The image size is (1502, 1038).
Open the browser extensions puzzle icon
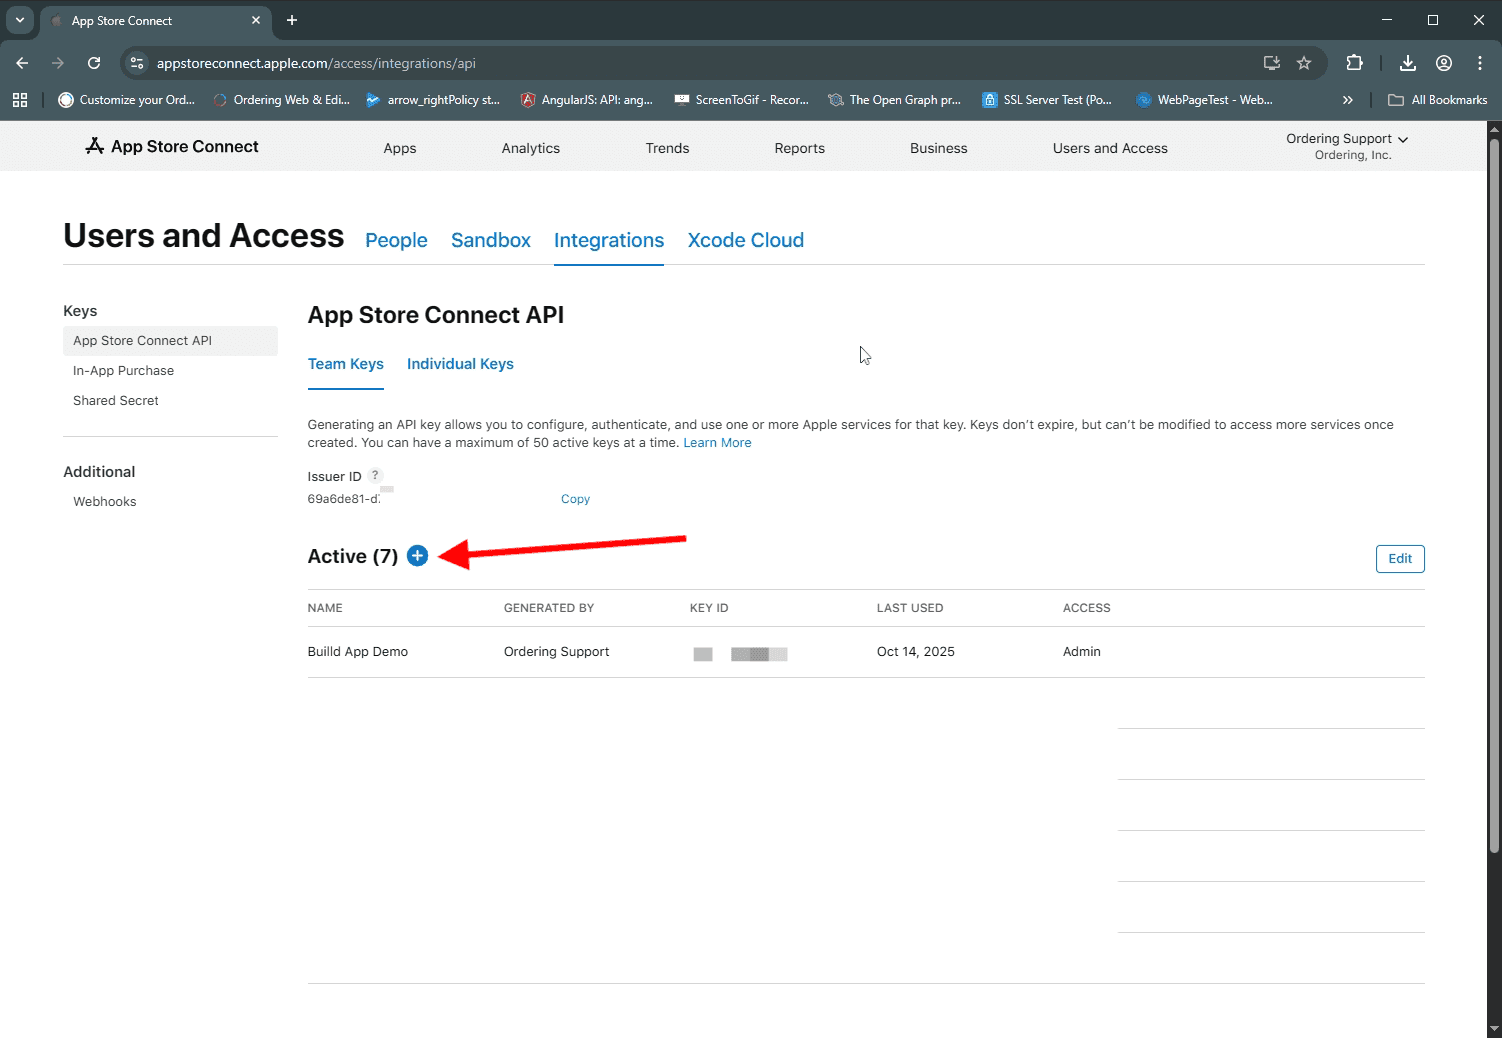[1354, 63]
